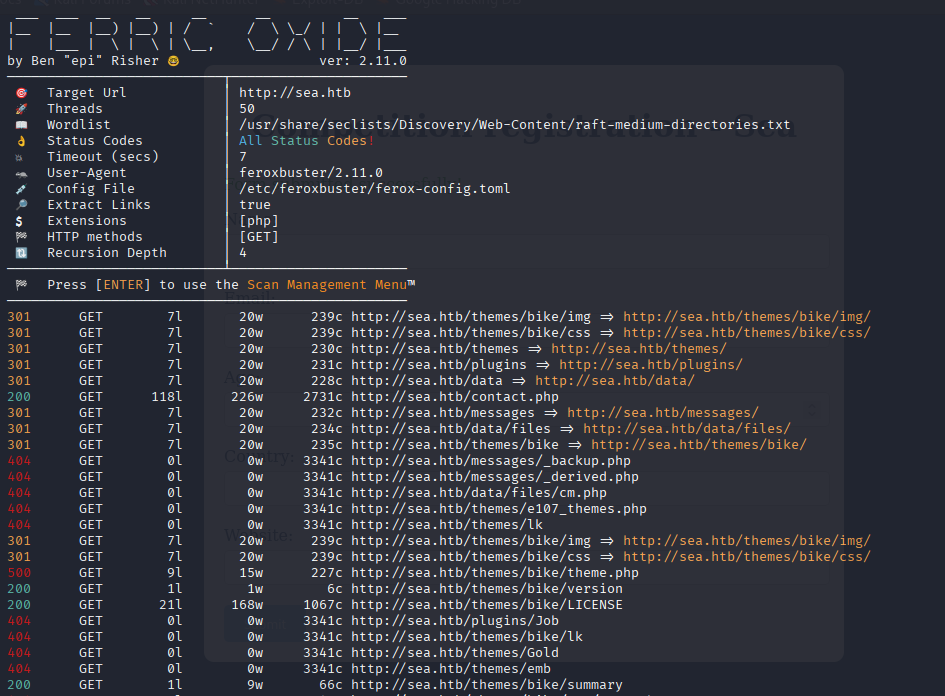Viewport: 945px width, 696px height.
Task: Select the target URL value http://sea.htb
Action: [295, 93]
